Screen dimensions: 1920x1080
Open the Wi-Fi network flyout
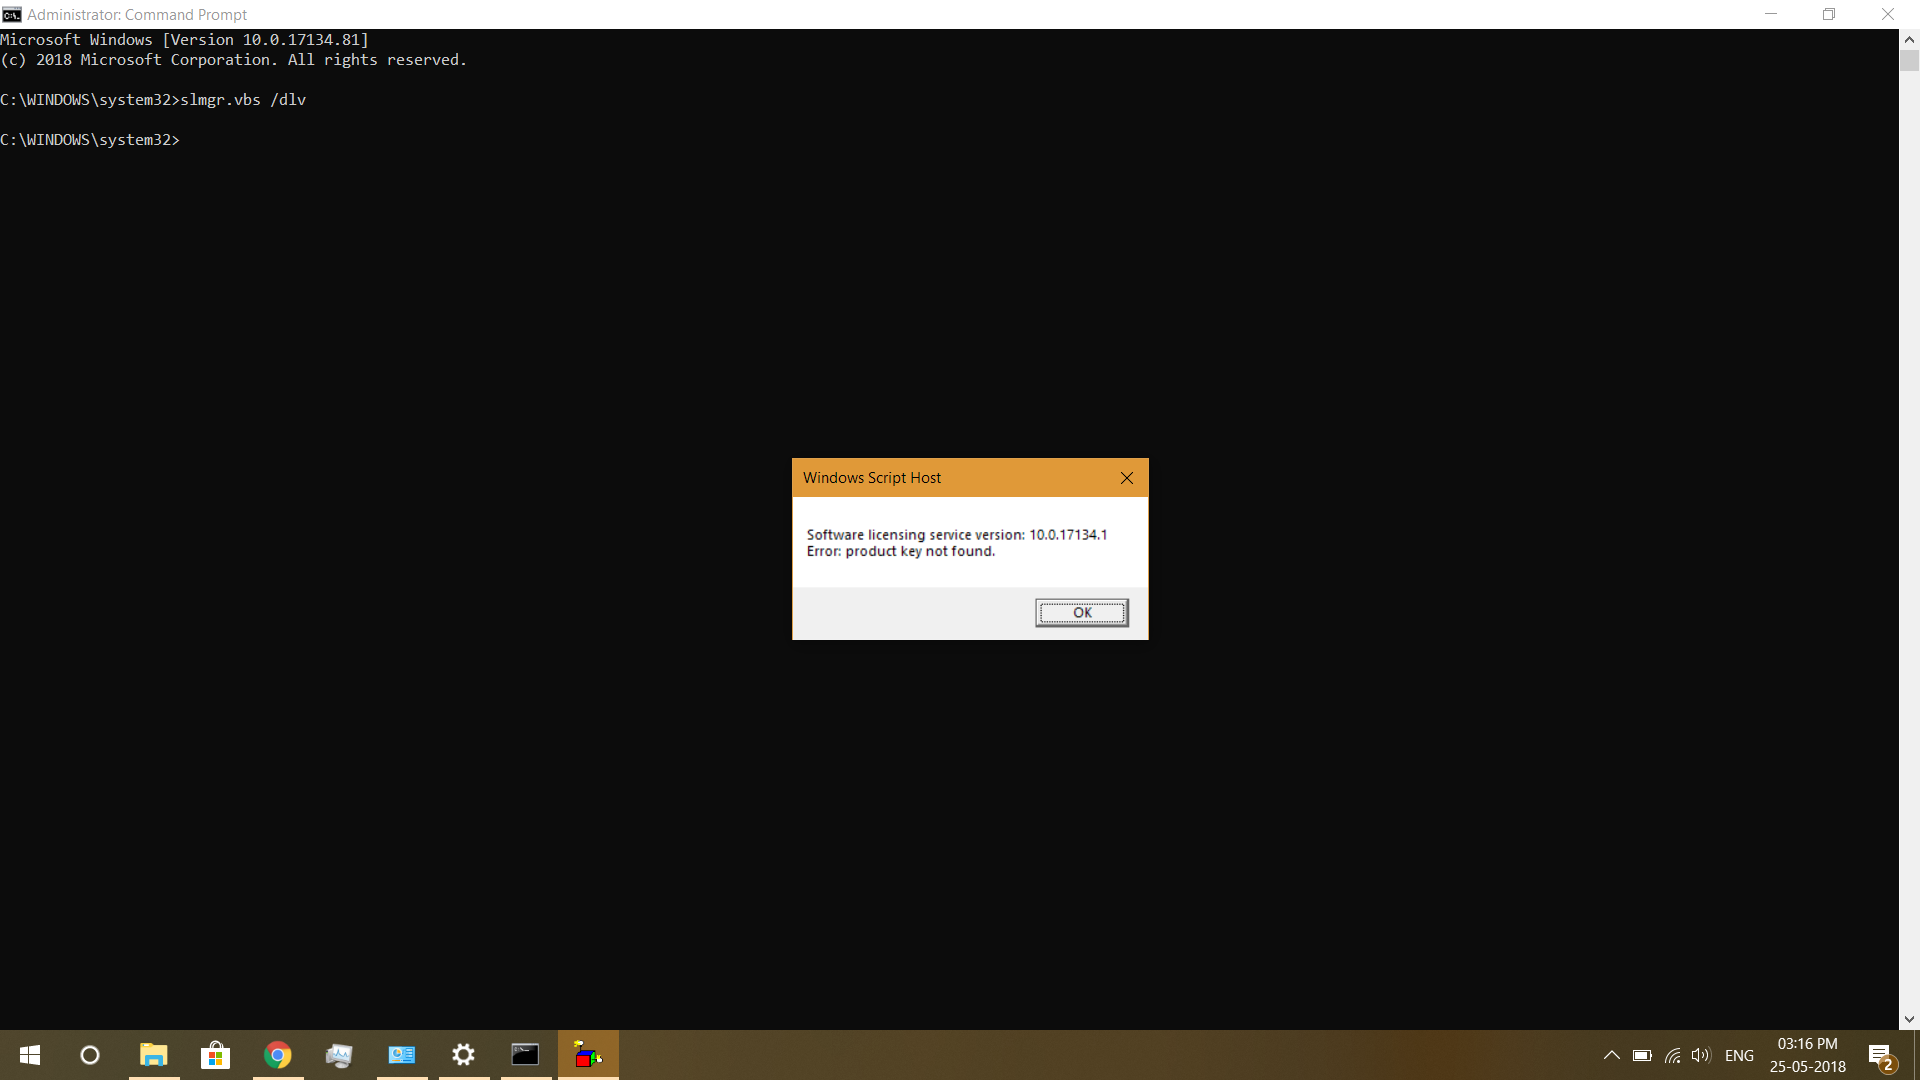coord(1672,1055)
